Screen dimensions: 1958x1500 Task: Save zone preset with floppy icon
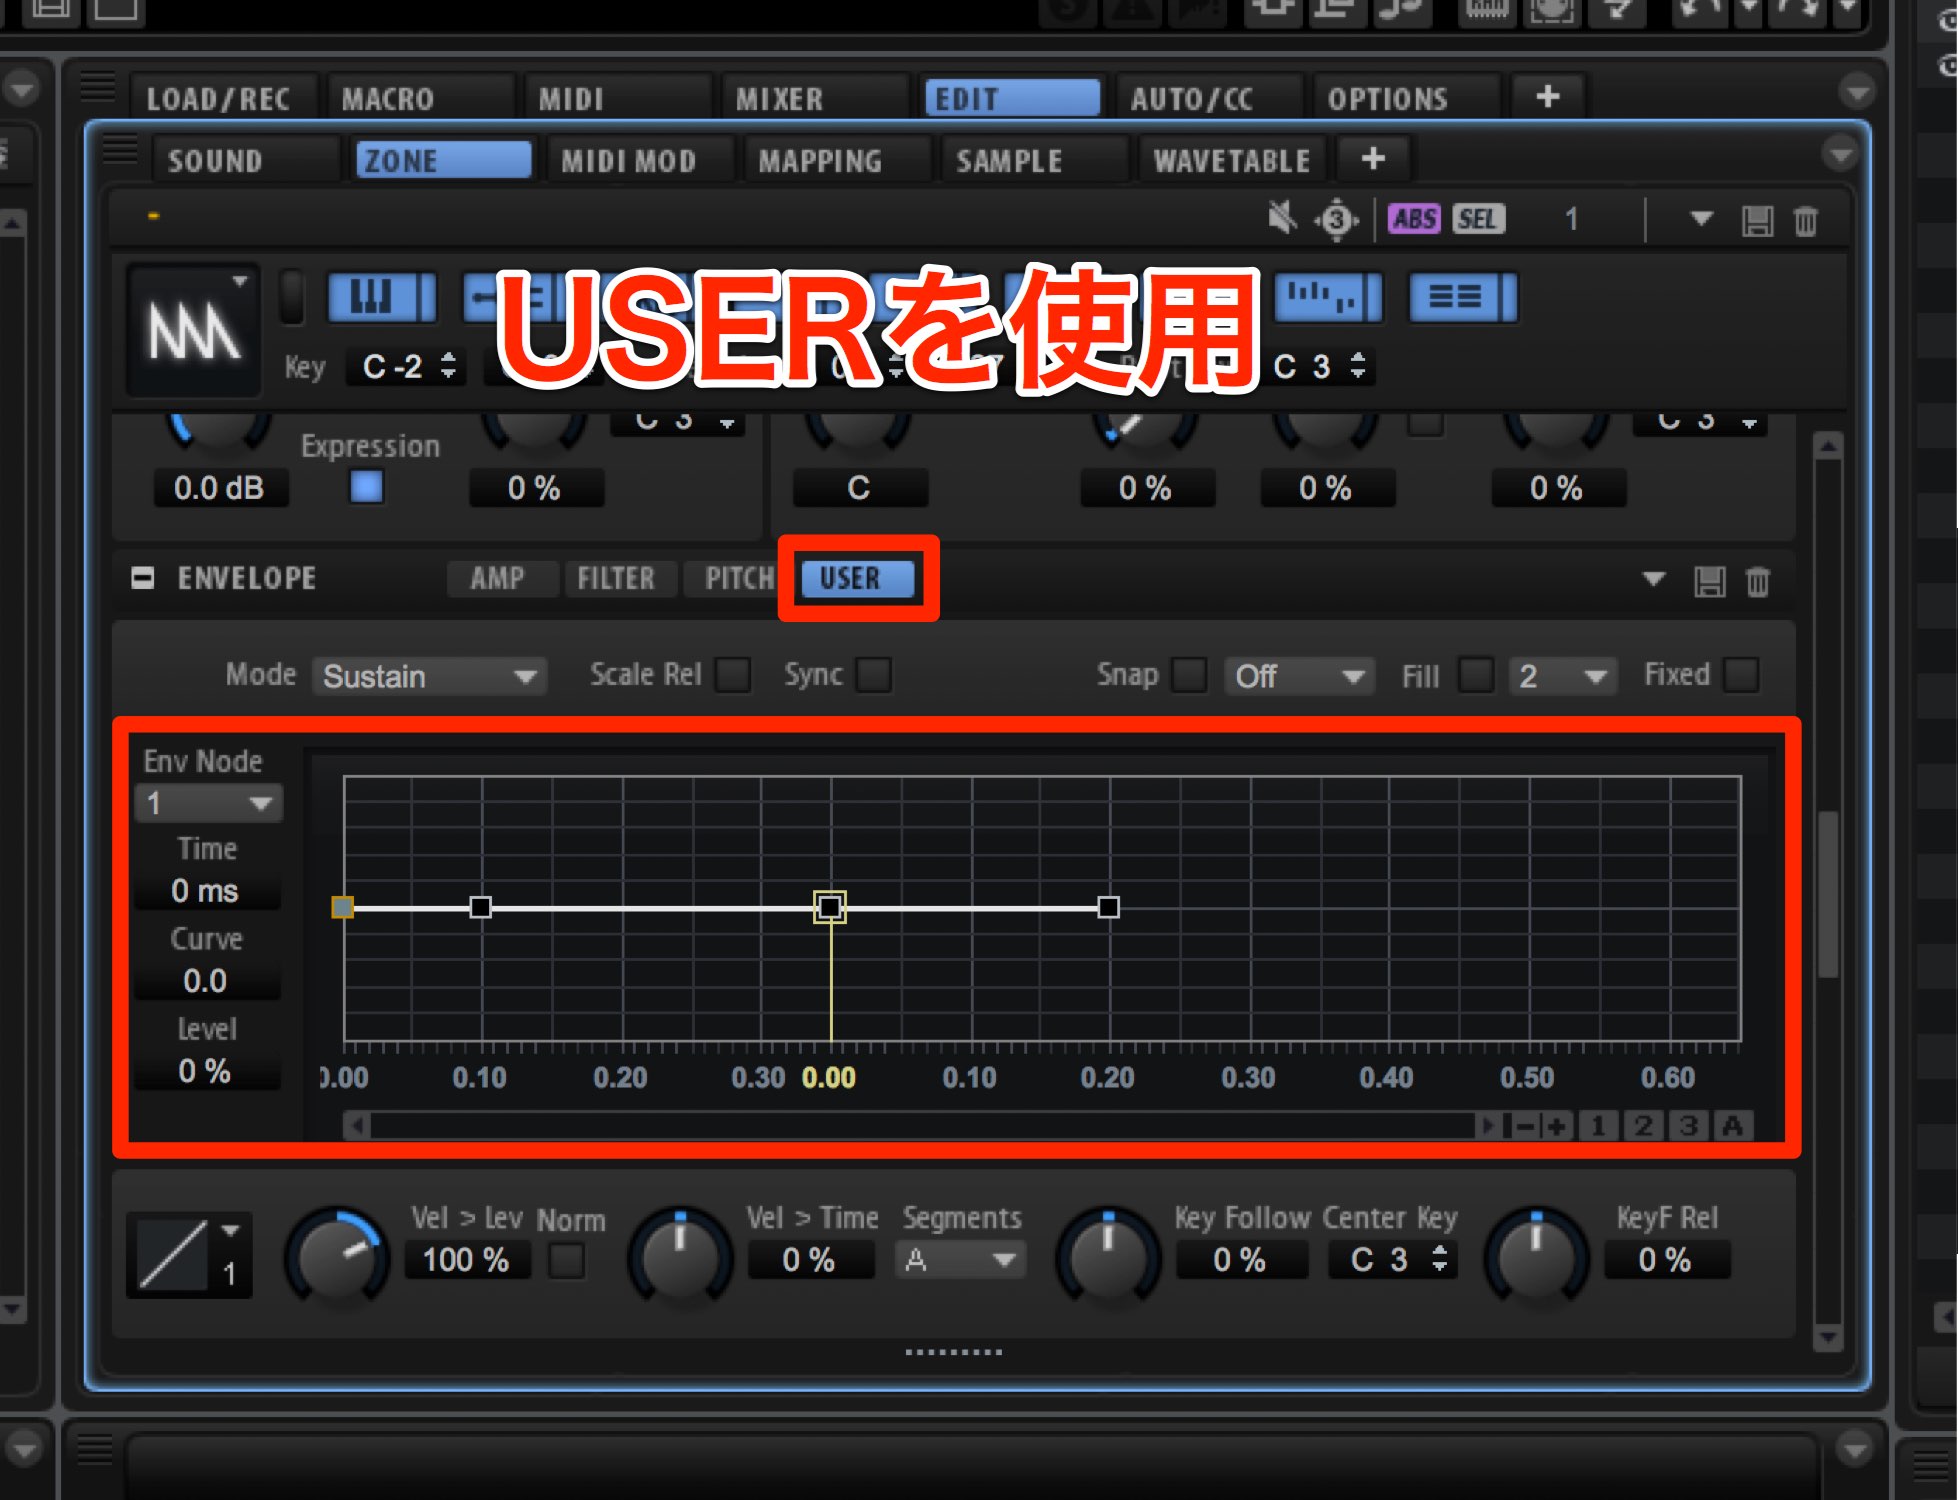point(1757,220)
